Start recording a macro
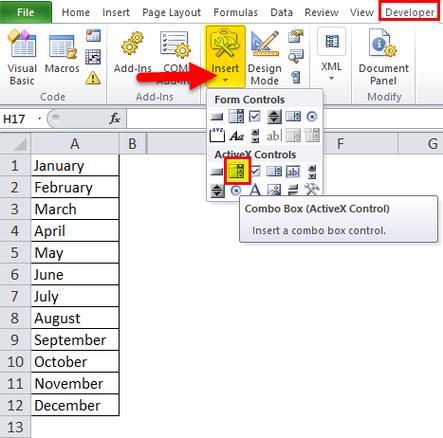 pyautogui.click(x=93, y=36)
